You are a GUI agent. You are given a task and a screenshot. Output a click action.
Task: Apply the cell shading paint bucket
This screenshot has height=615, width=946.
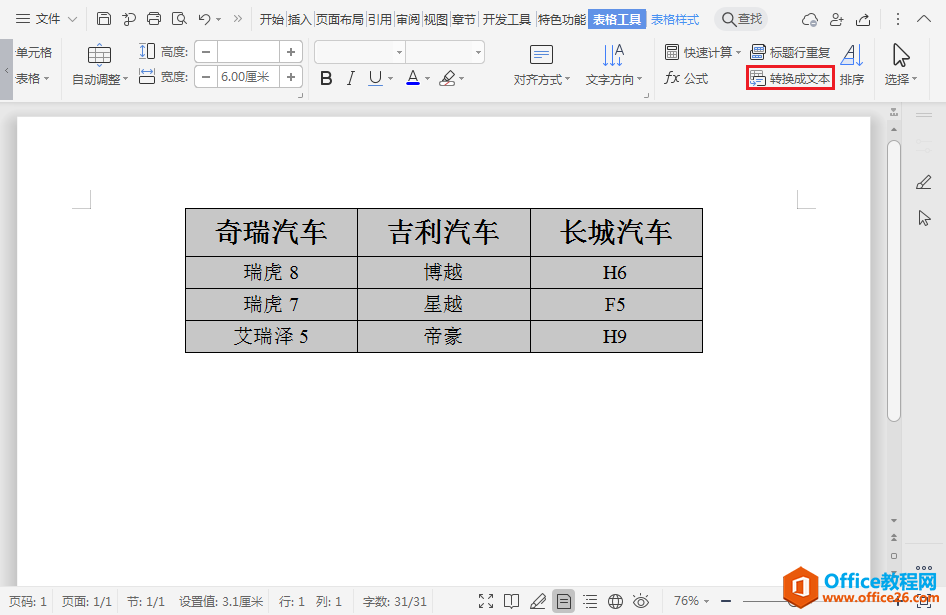[447, 78]
